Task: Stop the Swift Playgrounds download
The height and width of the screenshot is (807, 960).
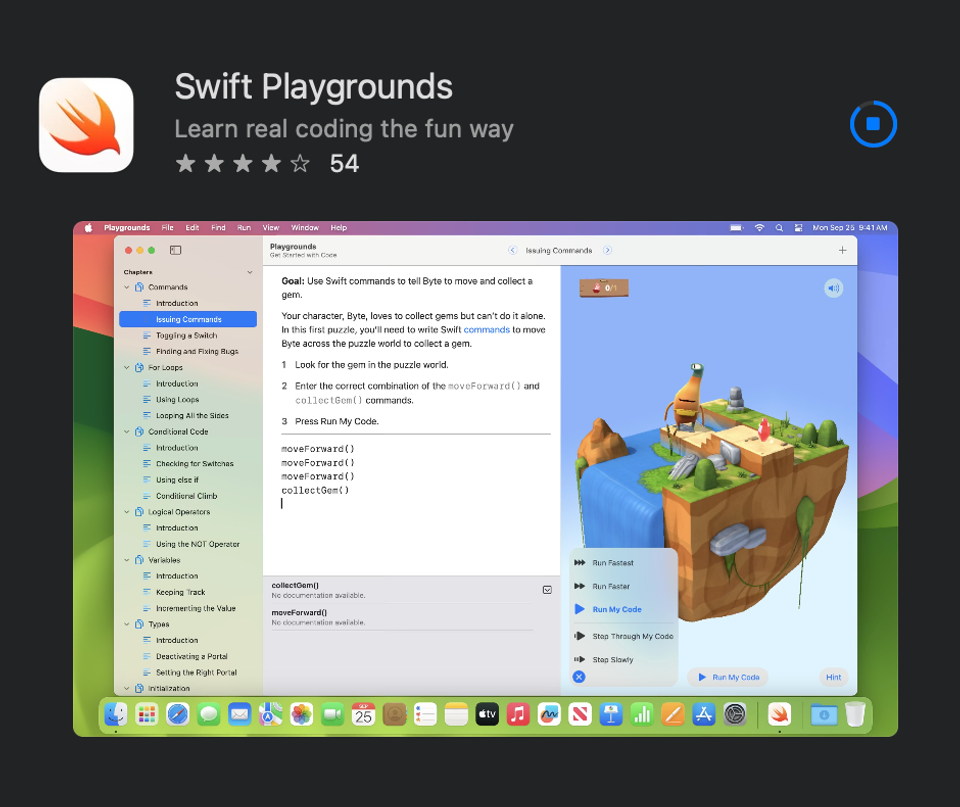Action: pyautogui.click(x=873, y=124)
